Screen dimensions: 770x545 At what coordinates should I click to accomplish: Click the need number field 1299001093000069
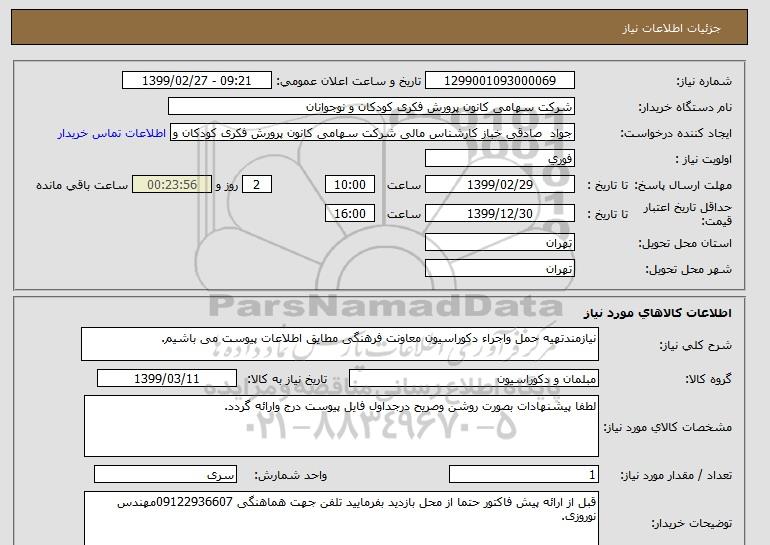point(499,81)
